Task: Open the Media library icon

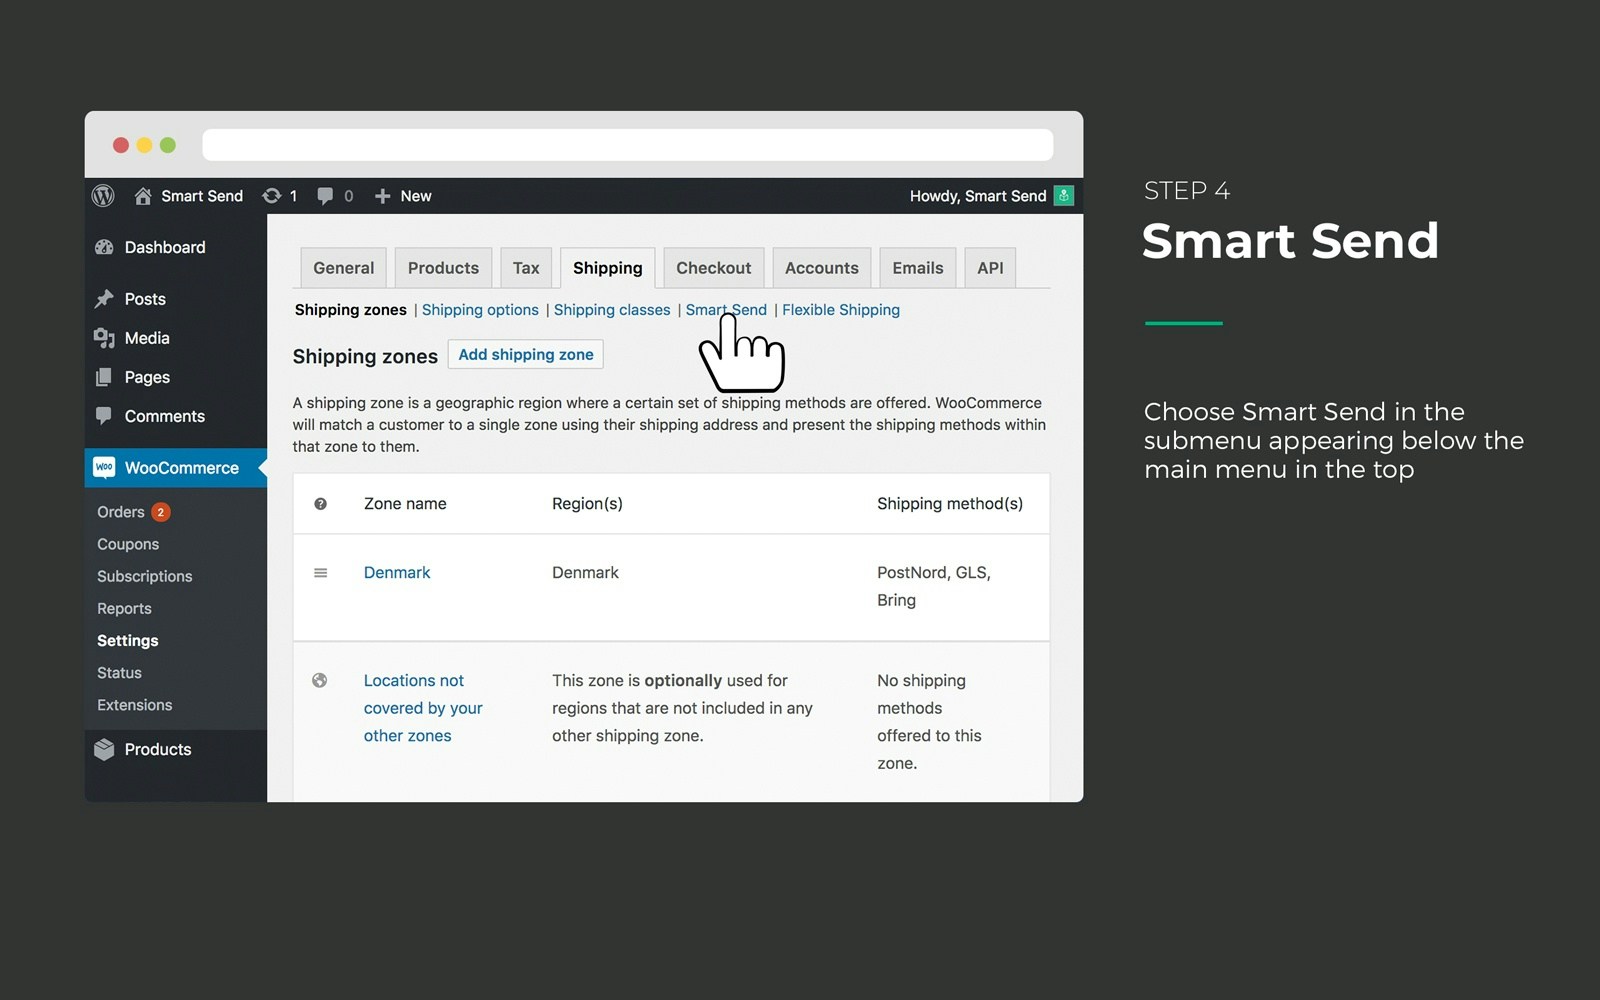Action: [104, 338]
